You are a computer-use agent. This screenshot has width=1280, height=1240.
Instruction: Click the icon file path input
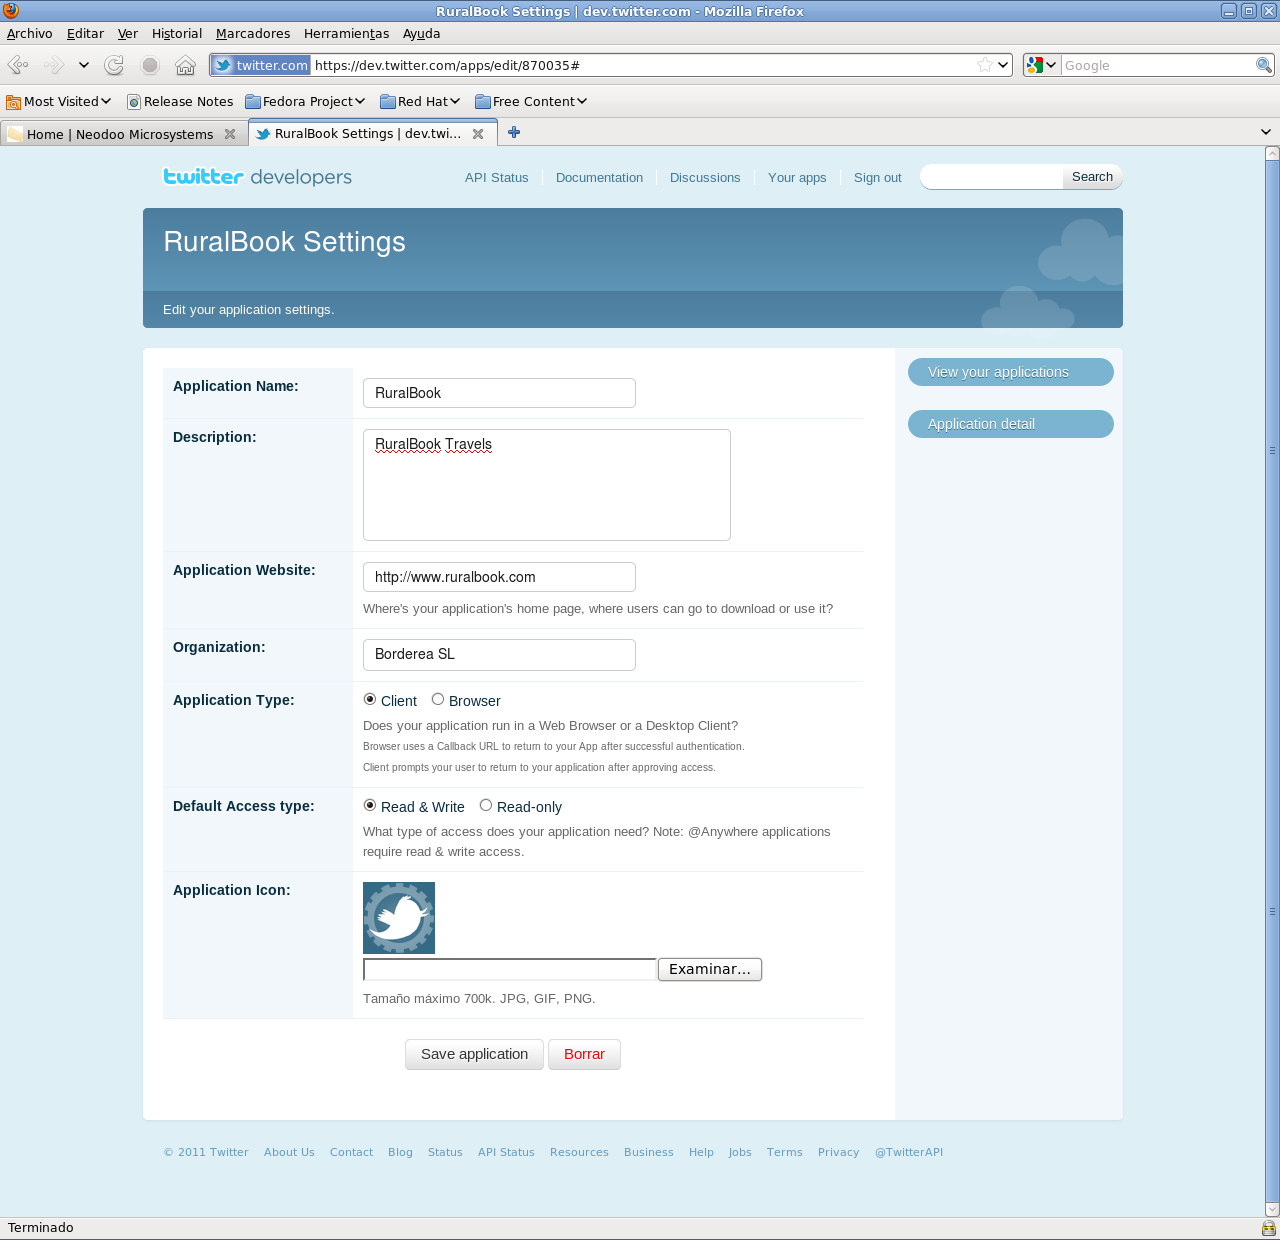[x=510, y=969]
